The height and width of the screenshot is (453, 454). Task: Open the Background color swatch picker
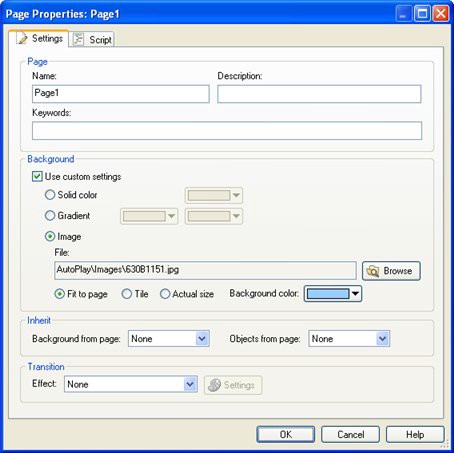[x=333, y=294]
